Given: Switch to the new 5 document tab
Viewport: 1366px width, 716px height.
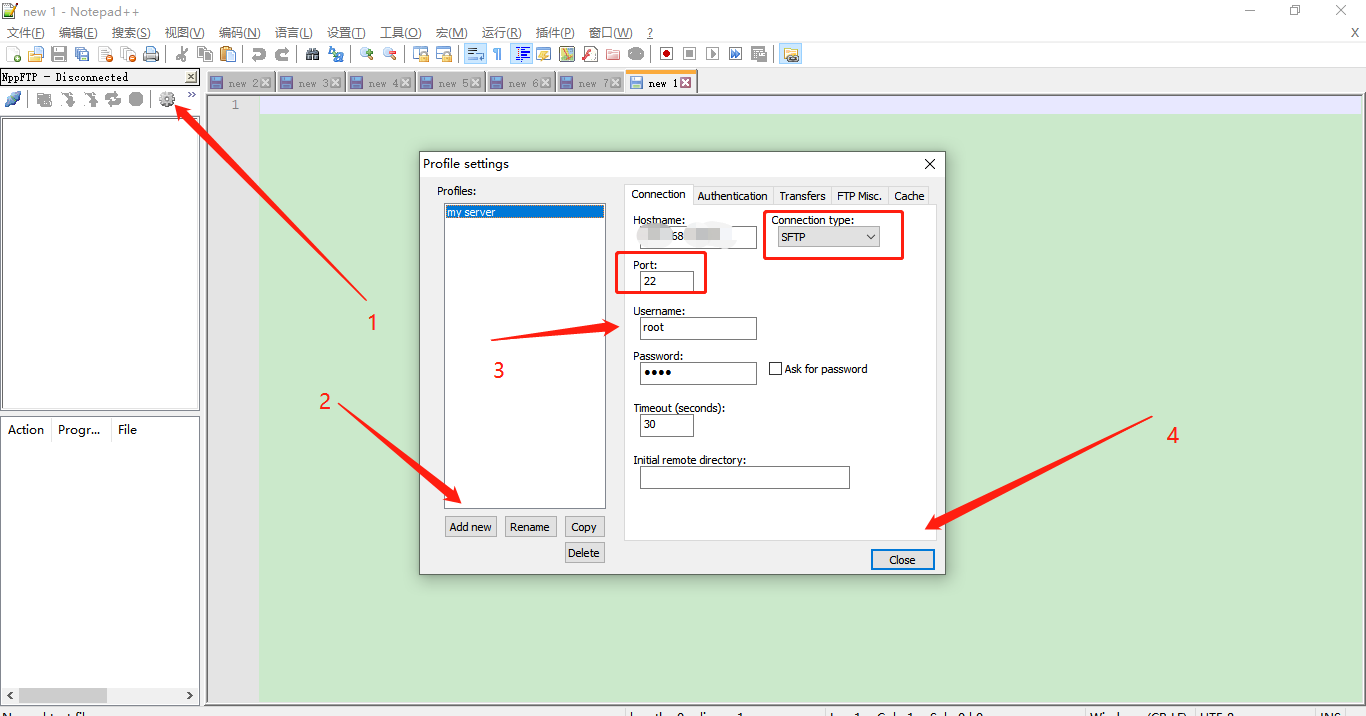Looking at the screenshot, I should tap(452, 83).
